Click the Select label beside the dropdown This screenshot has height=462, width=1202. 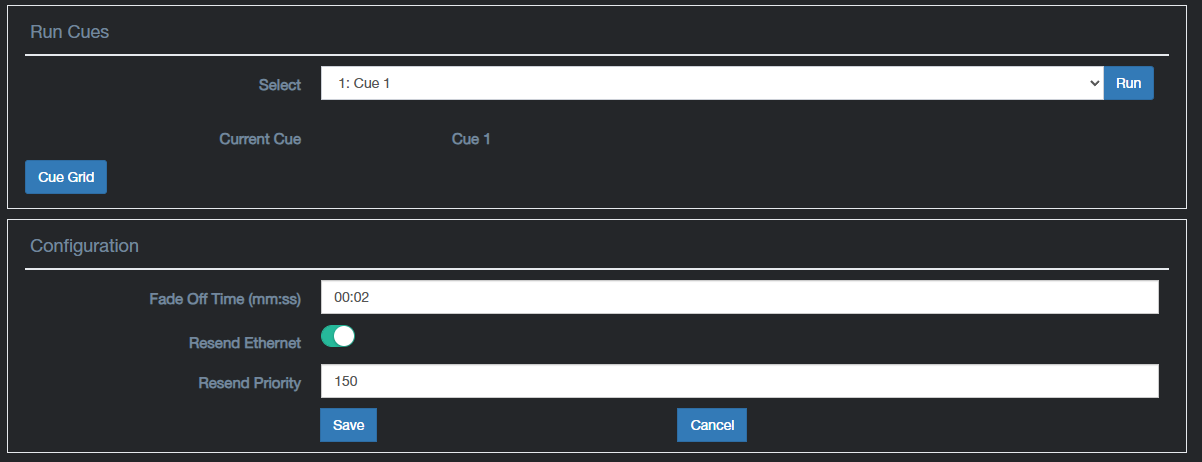(280, 85)
